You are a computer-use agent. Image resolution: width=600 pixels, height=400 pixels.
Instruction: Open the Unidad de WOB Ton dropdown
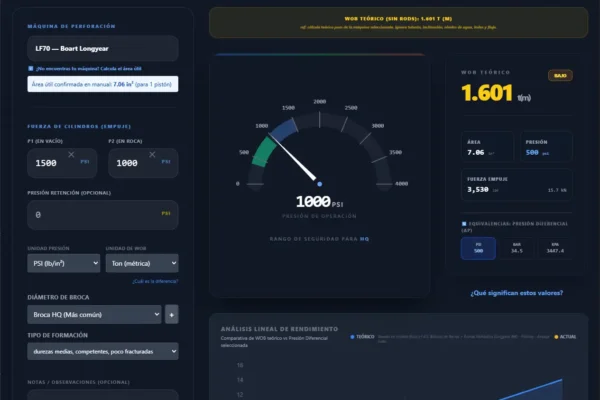pos(142,263)
